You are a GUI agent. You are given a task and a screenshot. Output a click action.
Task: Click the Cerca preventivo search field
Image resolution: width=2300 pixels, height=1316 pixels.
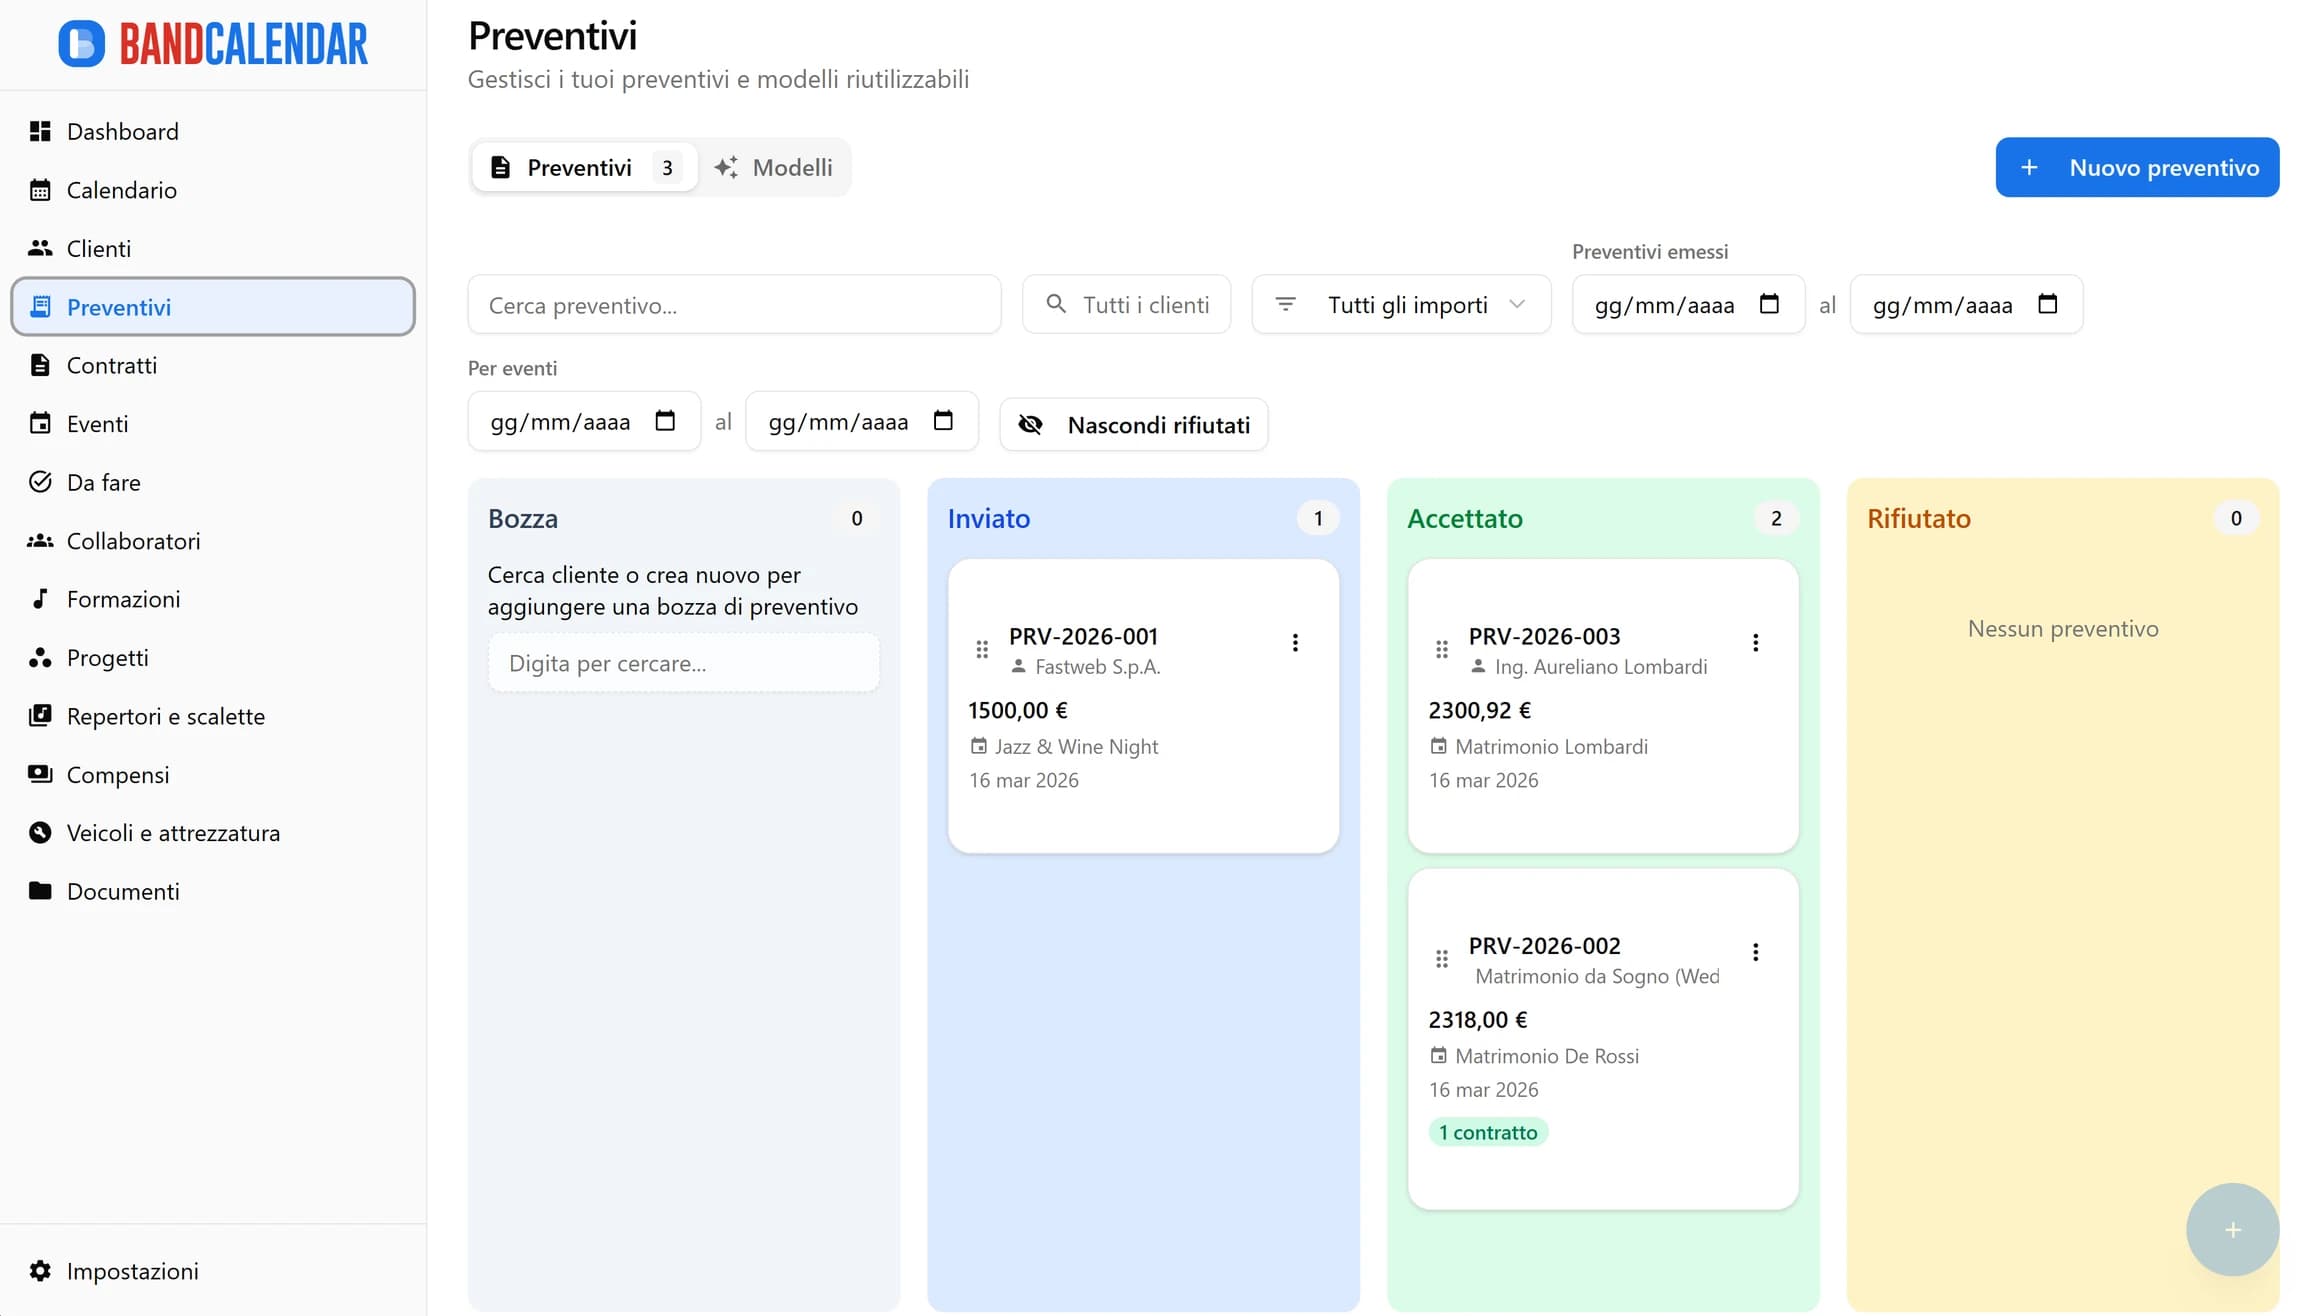pyautogui.click(x=734, y=304)
